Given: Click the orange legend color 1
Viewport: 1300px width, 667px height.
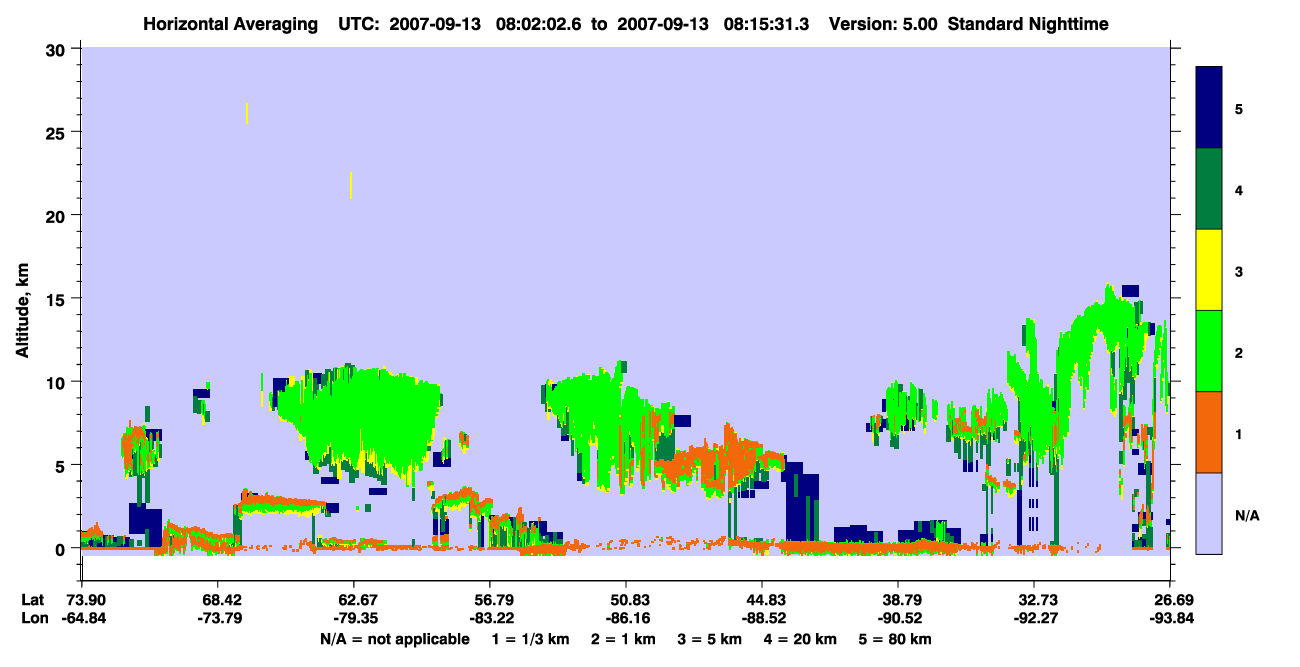Looking at the screenshot, I should tap(1209, 432).
